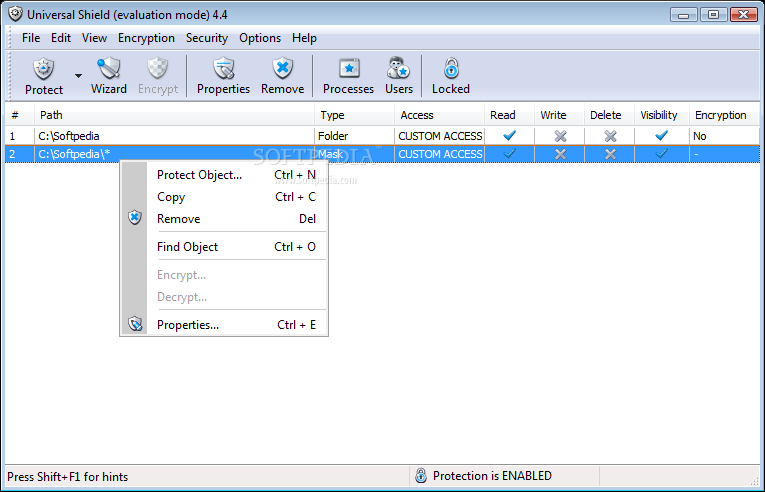Viewport: 765px width, 492px height.
Task: Open the Users toolbar icon
Action: (399, 69)
